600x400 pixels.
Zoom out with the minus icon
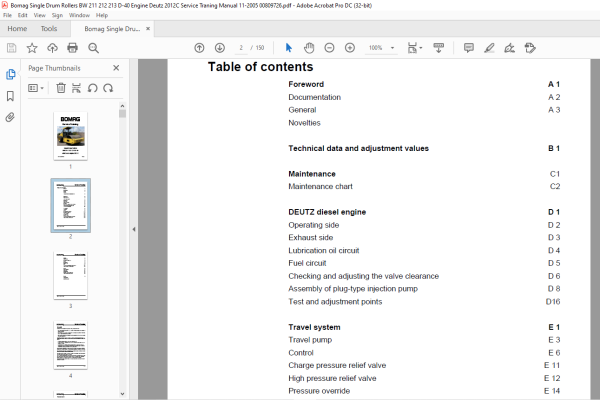click(329, 48)
